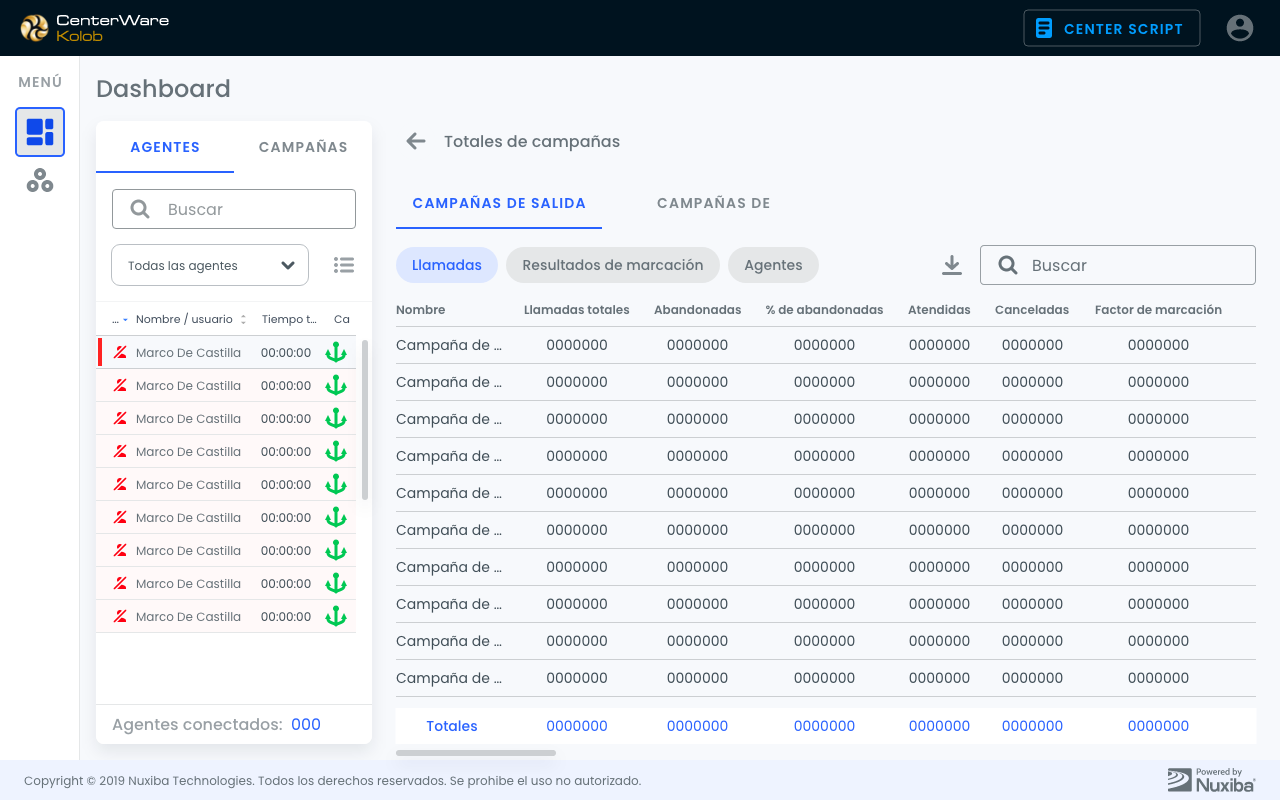Open the Todas las agentes dropdown
This screenshot has height=800, width=1280.
(x=210, y=265)
